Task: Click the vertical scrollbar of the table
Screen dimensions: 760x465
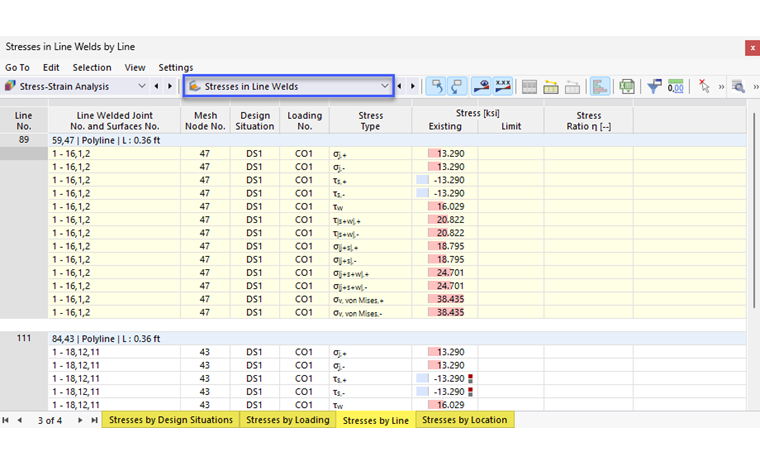Action: click(754, 210)
